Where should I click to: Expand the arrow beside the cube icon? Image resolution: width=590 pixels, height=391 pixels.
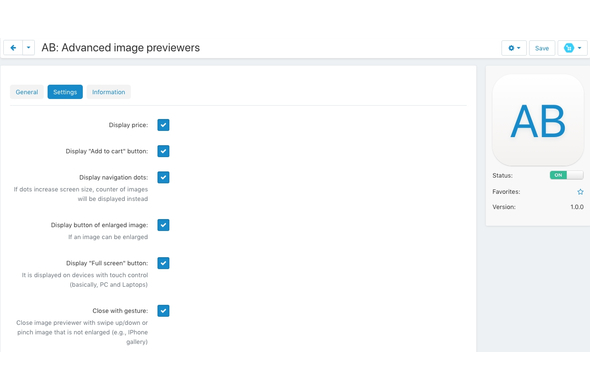point(579,48)
